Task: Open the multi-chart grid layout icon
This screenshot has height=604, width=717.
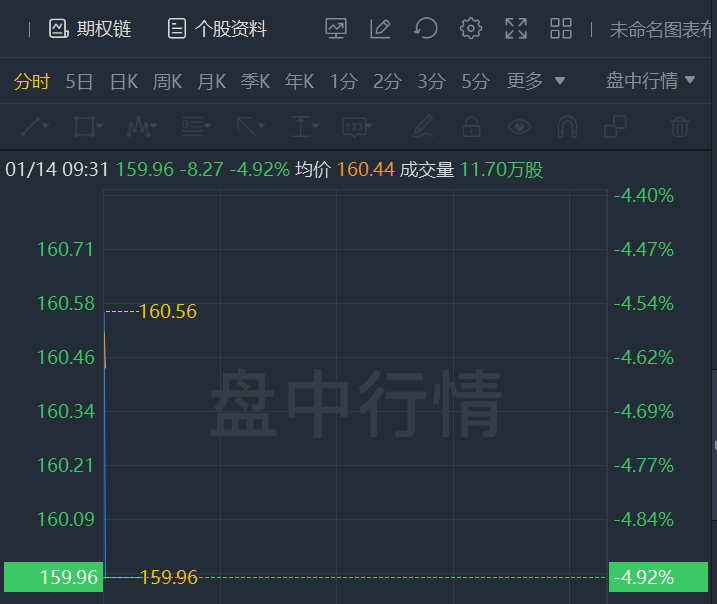Action: 561,28
